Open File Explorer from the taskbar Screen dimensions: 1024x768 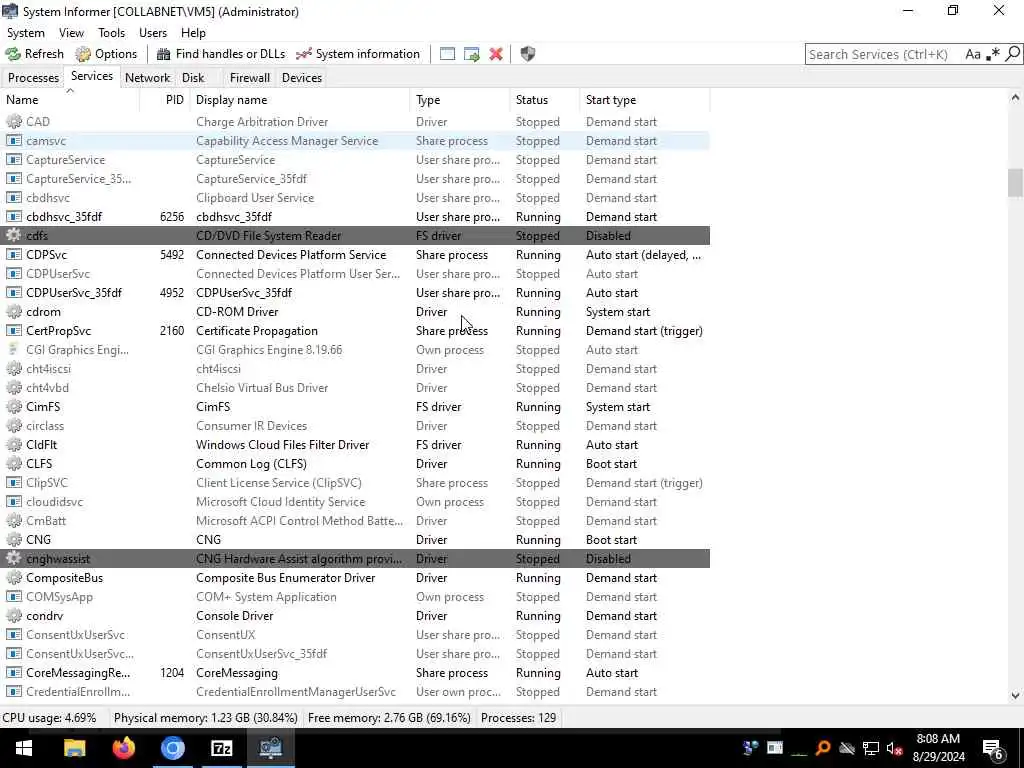74,748
